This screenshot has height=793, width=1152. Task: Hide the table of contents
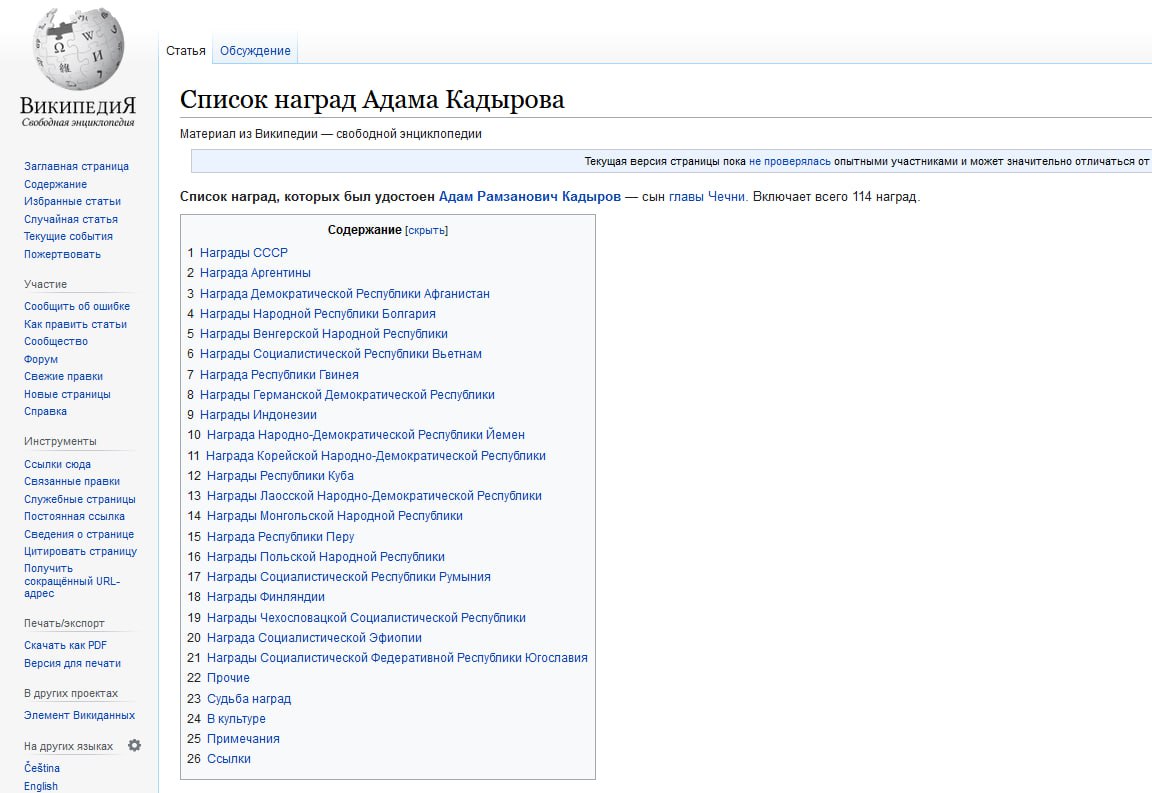[x=426, y=231]
